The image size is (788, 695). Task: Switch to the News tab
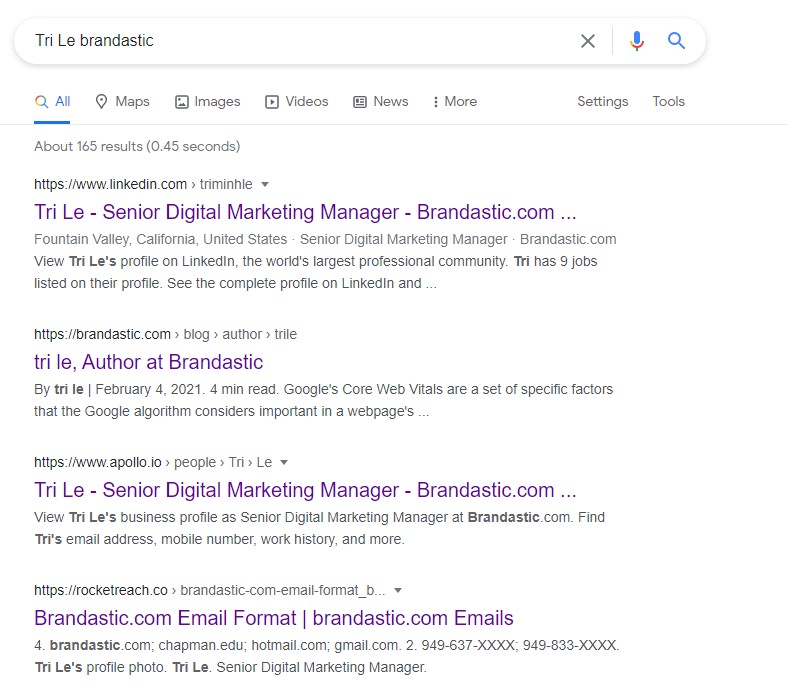click(381, 102)
